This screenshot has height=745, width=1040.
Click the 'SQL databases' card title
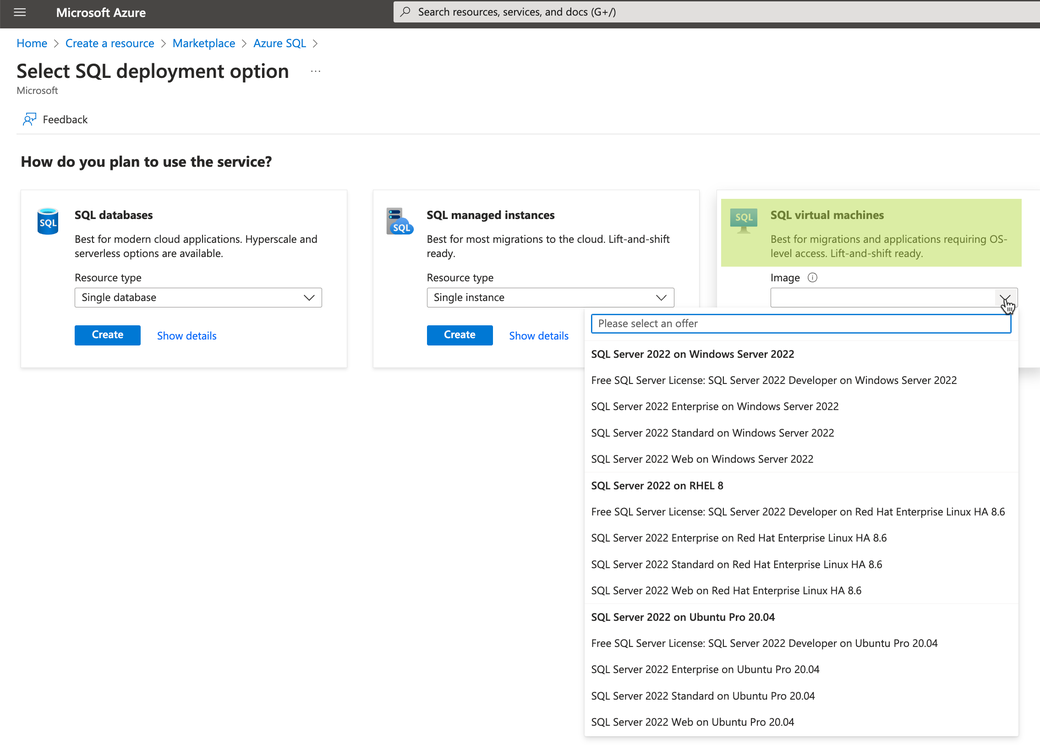[113, 215]
